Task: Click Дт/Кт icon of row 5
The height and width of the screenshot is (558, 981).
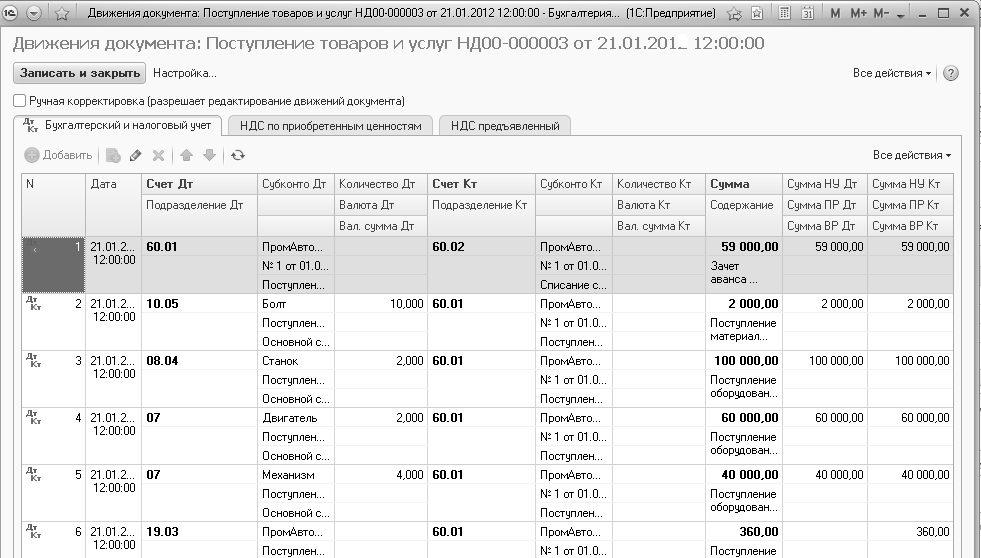Action: pyautogui.click(x=33, y=474)
